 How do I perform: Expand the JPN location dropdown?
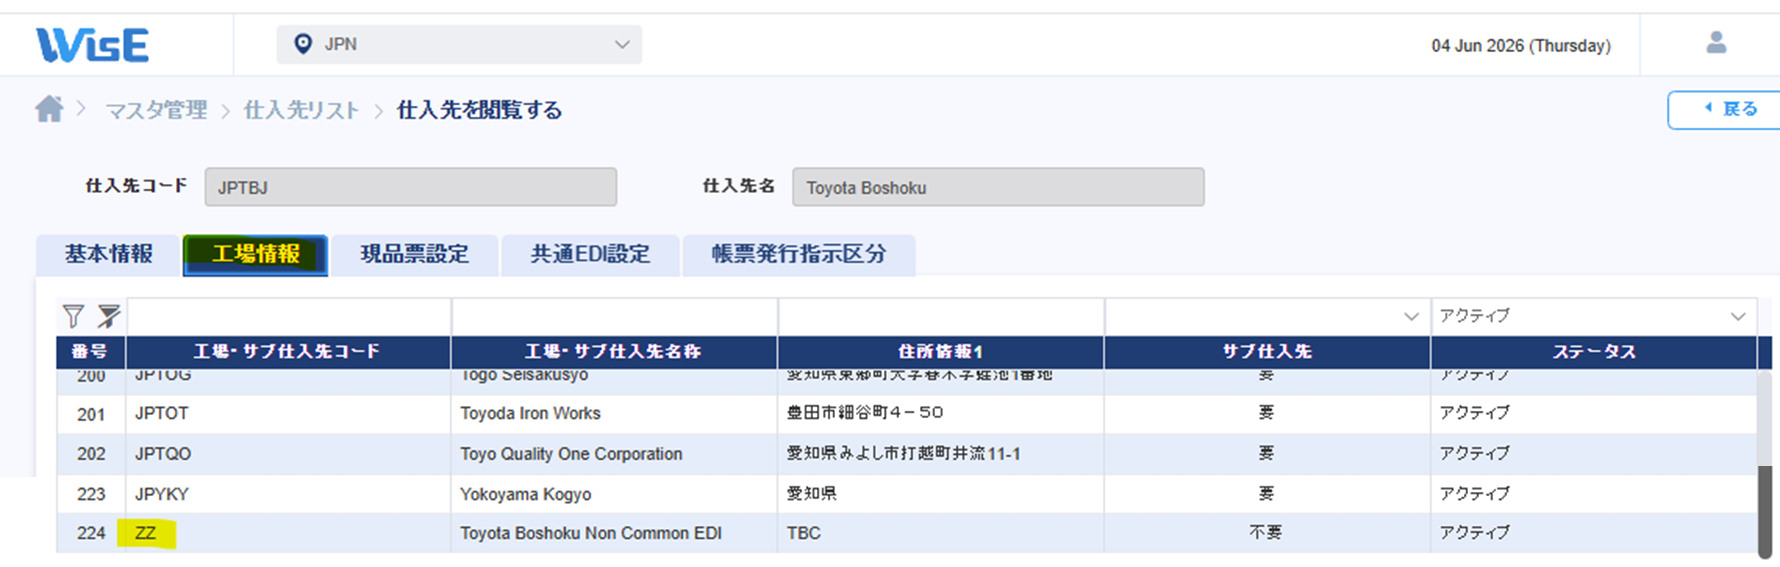[459, 44]
